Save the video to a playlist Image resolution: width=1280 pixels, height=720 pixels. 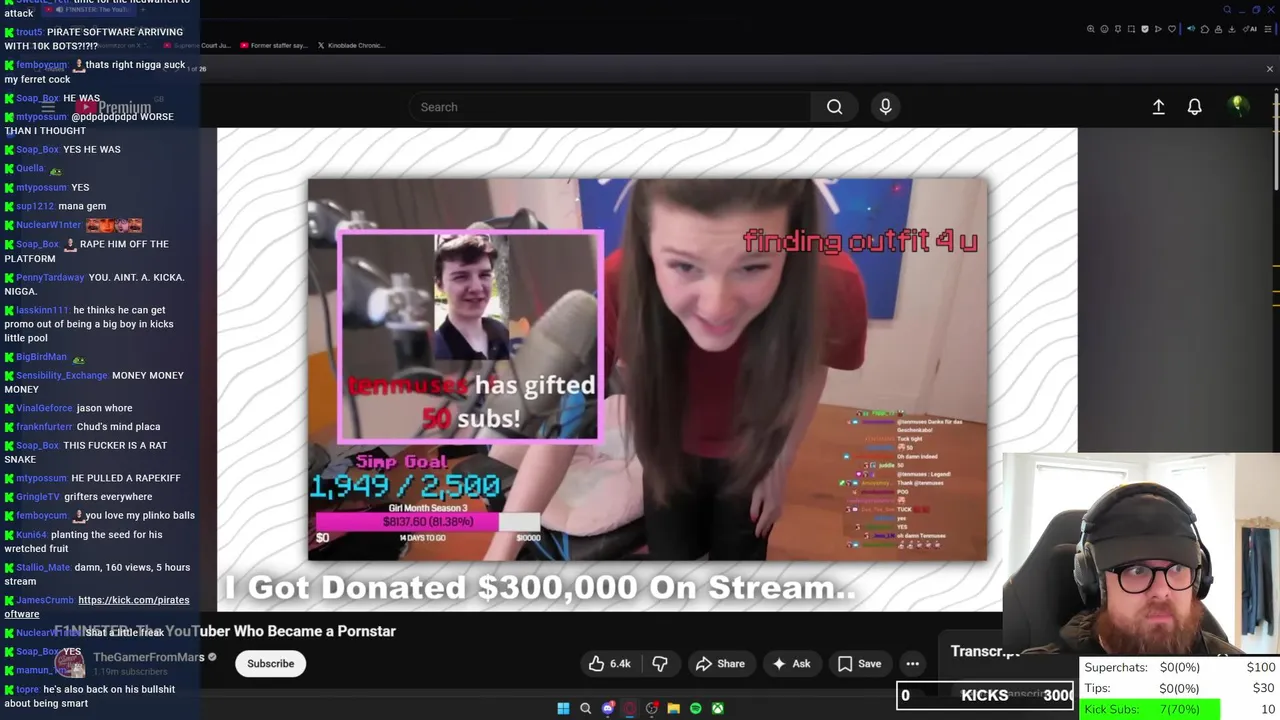click(x=859, y=664)
